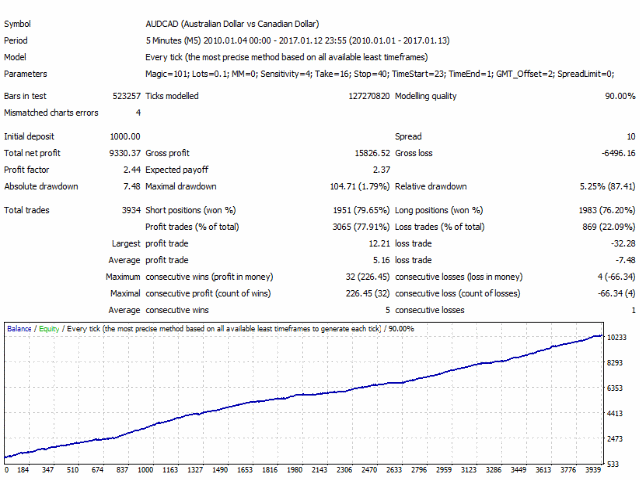This screenshot has width=640, height=480.
Task: Click the Spread value '10'
Action: point(631,137)
